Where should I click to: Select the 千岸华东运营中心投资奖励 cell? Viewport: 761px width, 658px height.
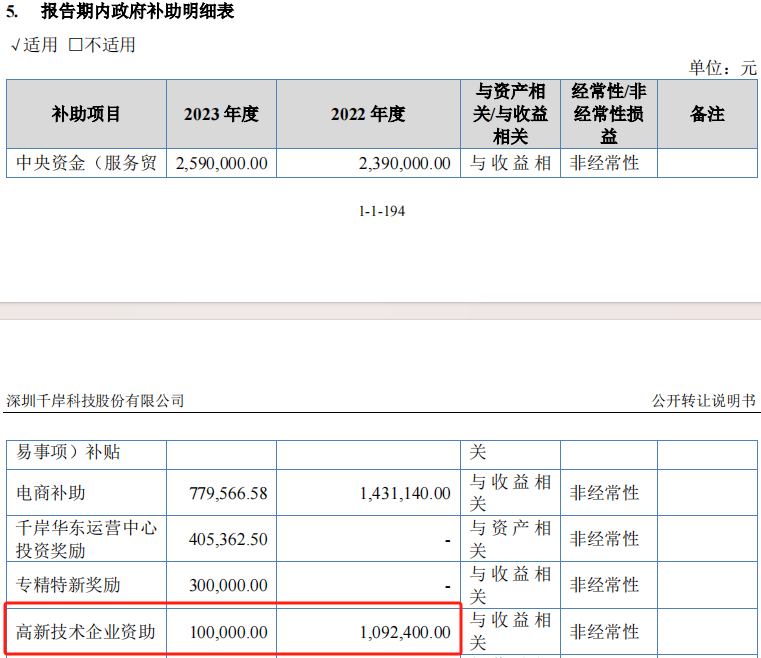[x=86, y=539]
